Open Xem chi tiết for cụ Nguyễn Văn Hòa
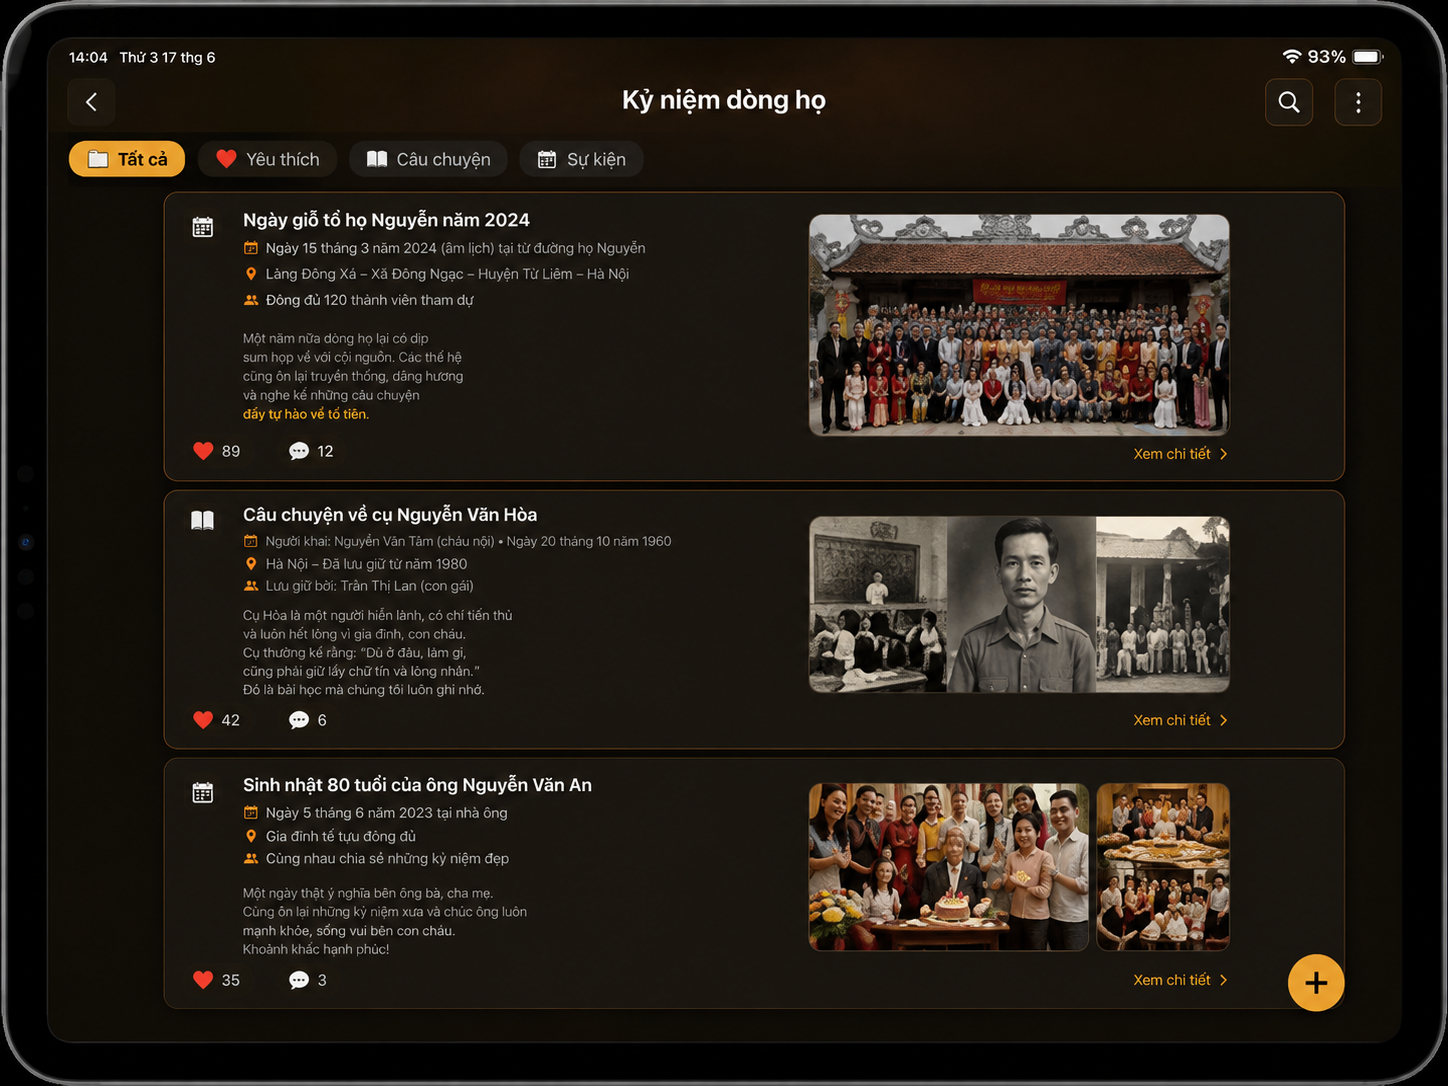1448x1086 pixels. [x=1180, y=720]
